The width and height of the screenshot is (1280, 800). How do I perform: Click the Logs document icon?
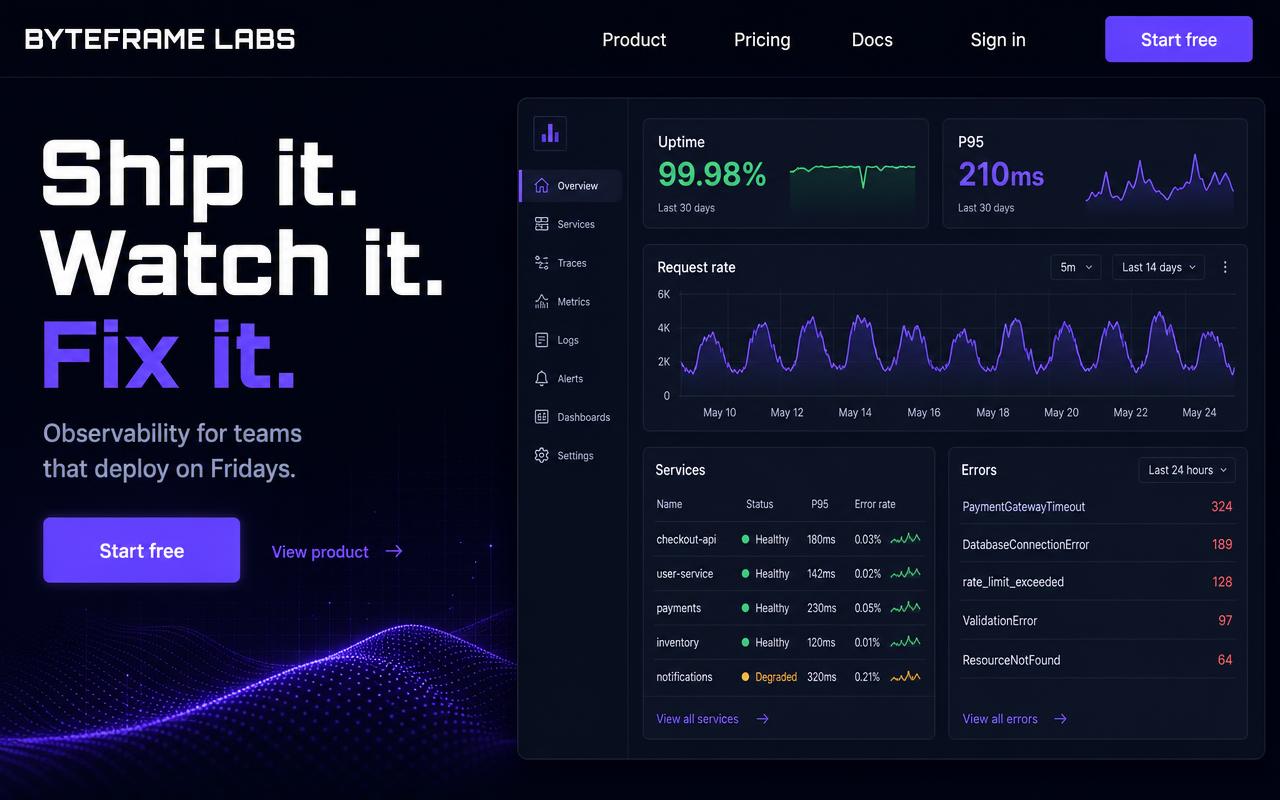point(542,340)
